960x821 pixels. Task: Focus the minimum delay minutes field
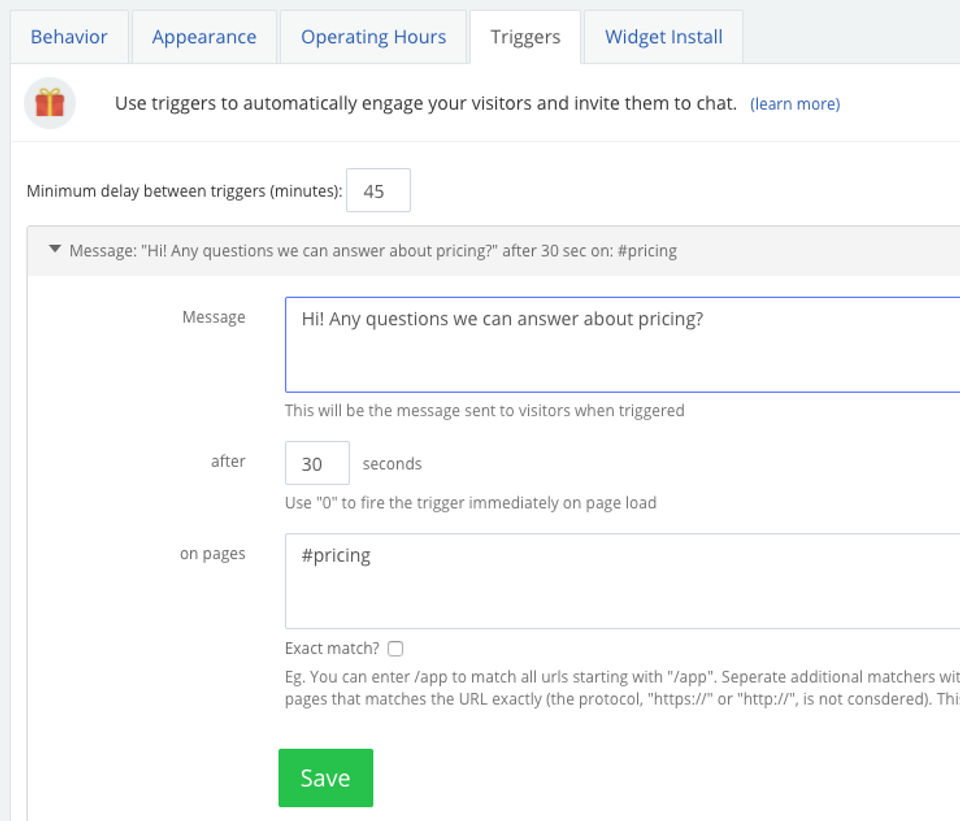(x=378, y=191)
